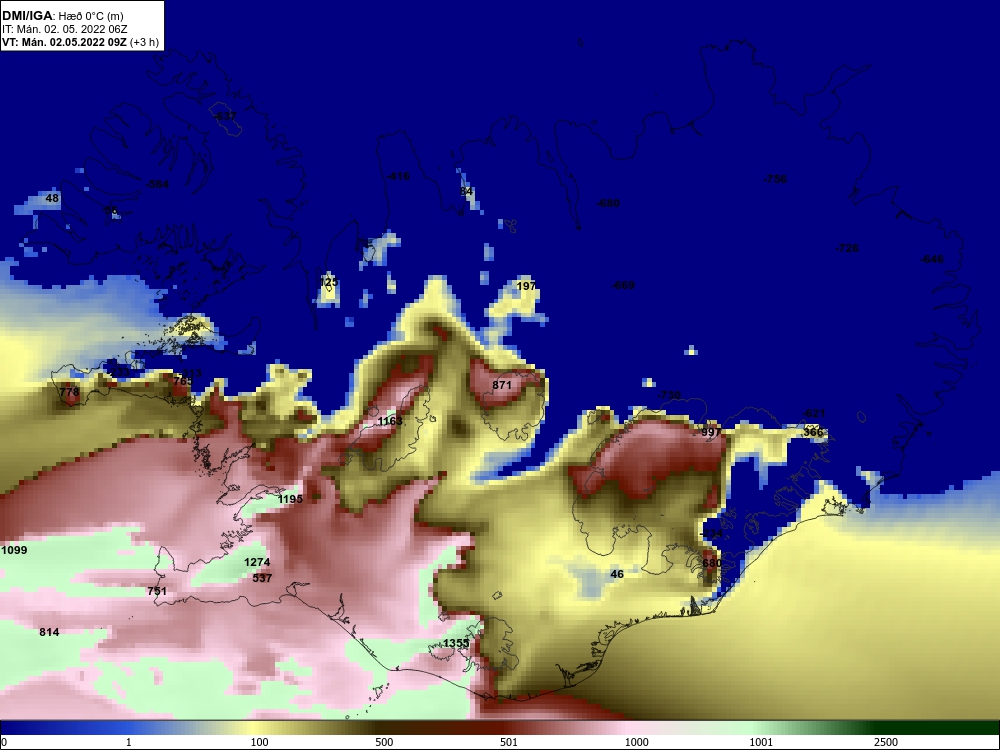Click the legend tick label '501'
The image size is (1000, 750).
[509, 742]
